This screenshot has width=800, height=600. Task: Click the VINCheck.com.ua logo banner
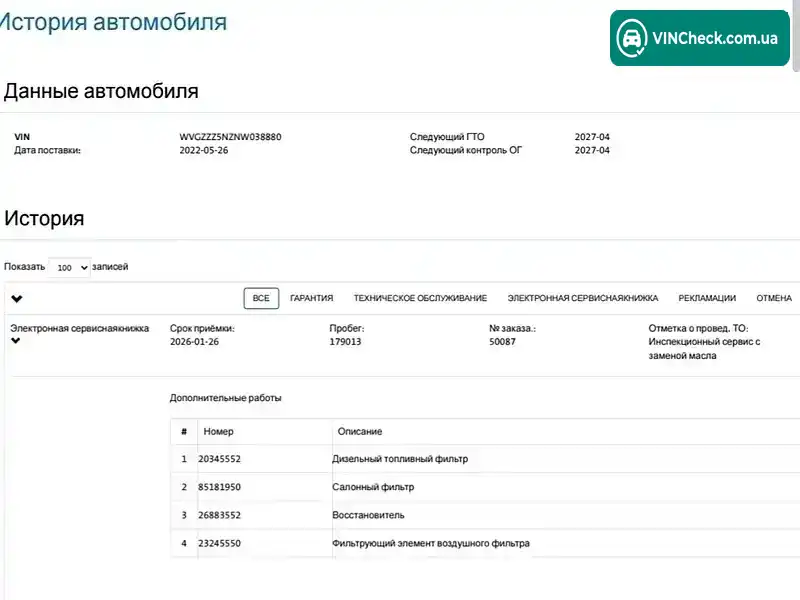pos(699,38)
